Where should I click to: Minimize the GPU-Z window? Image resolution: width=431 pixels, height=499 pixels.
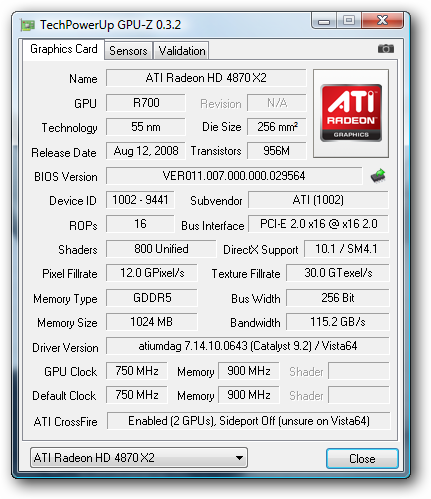pyautogui.click(x=324, y=21)
